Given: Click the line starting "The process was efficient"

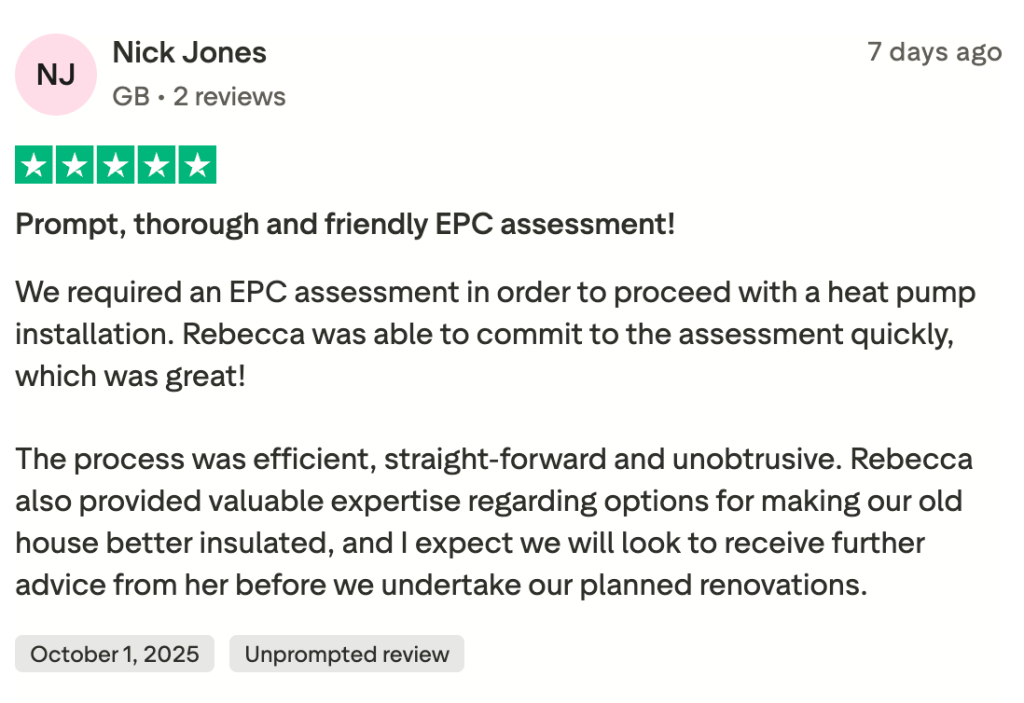Looking at the screenshot, I should [494, 460].
